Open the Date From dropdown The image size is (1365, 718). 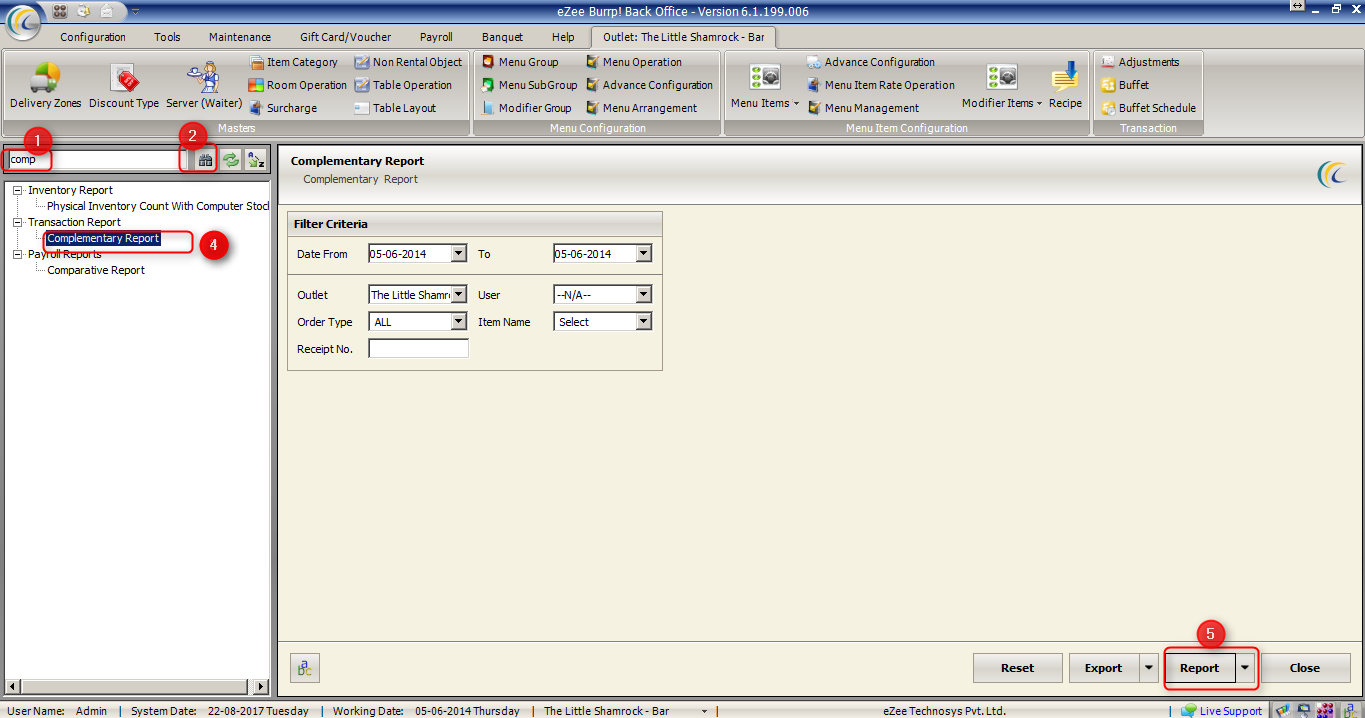459,254
